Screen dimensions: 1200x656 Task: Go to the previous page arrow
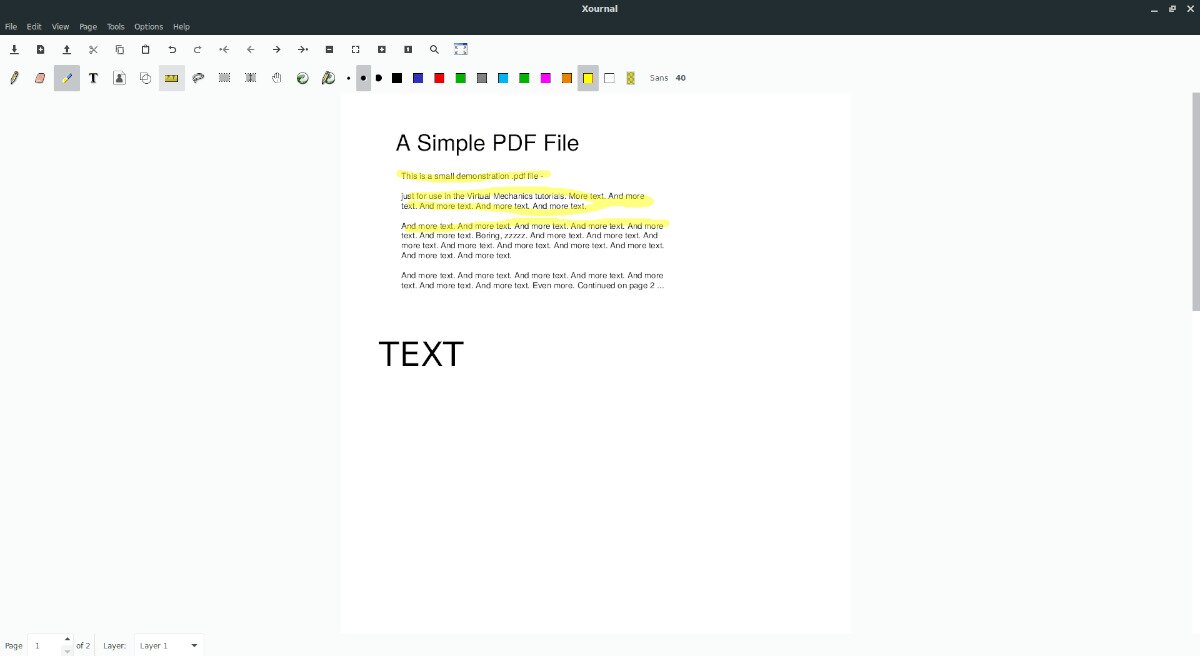250,49
